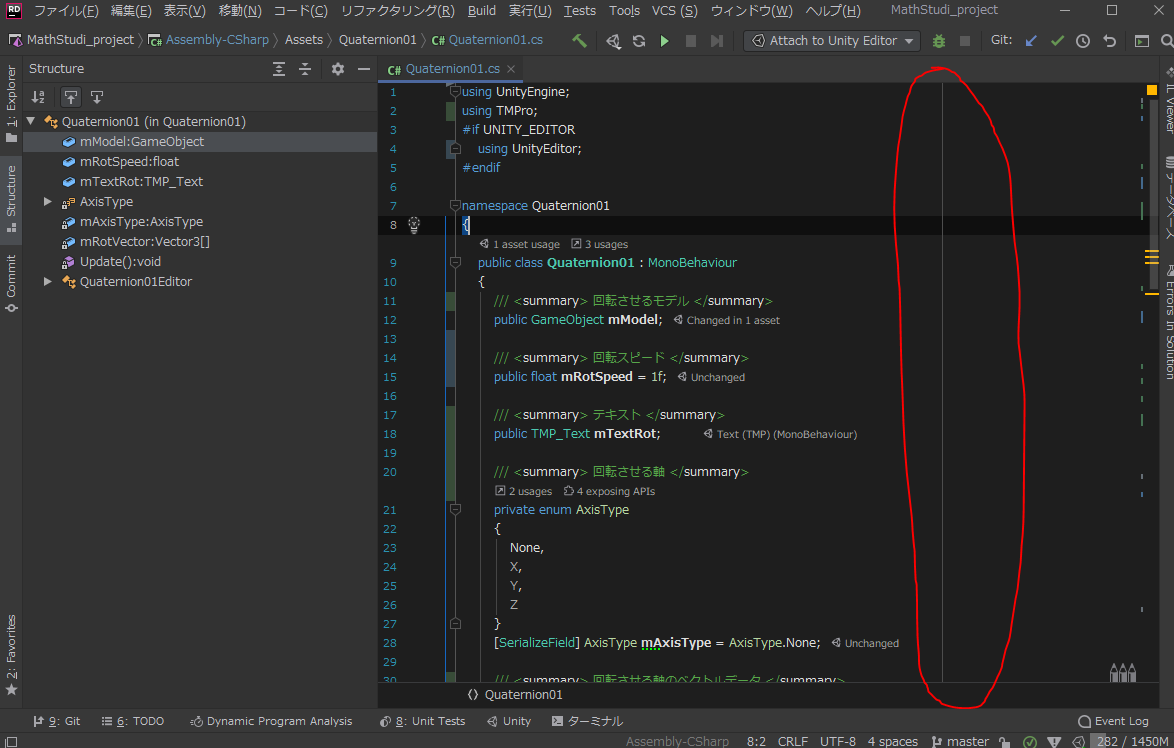Open Git history via clock icon
The image size is (1174, 748).
pos(1083,41)
